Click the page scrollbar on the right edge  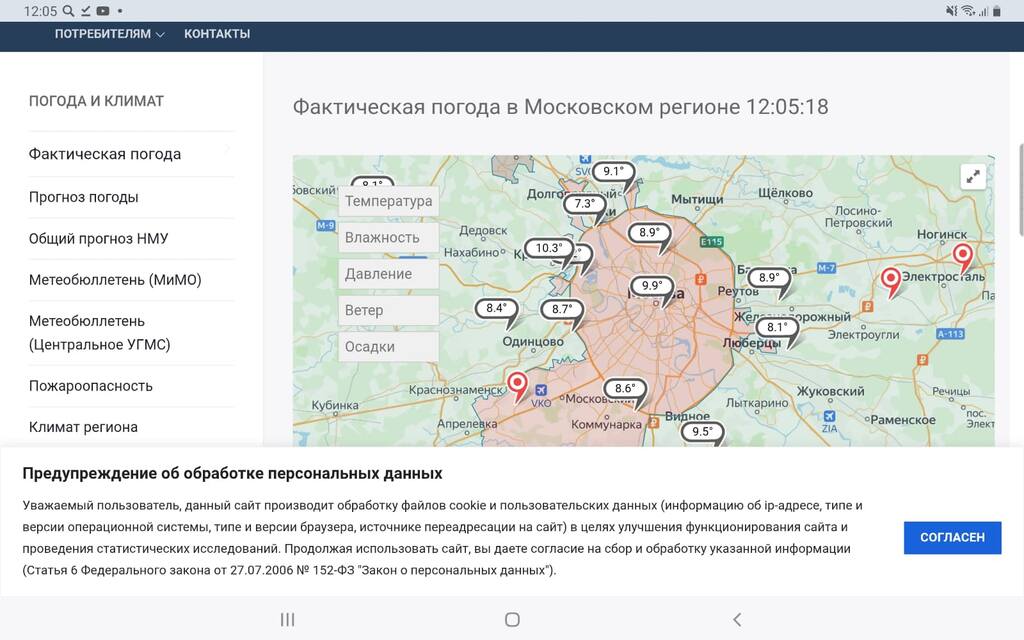pyautogui.click(x=1020, y=190)
